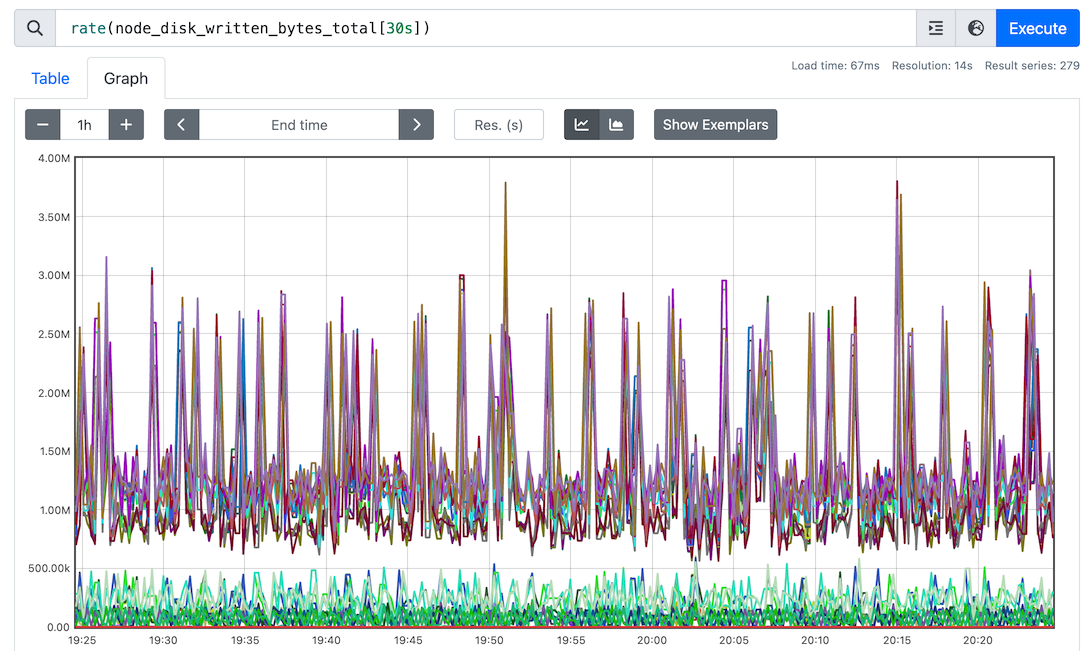Step End time backward with left chevron
Screen dimensions: 1092x651
click(x=181, y=125)
